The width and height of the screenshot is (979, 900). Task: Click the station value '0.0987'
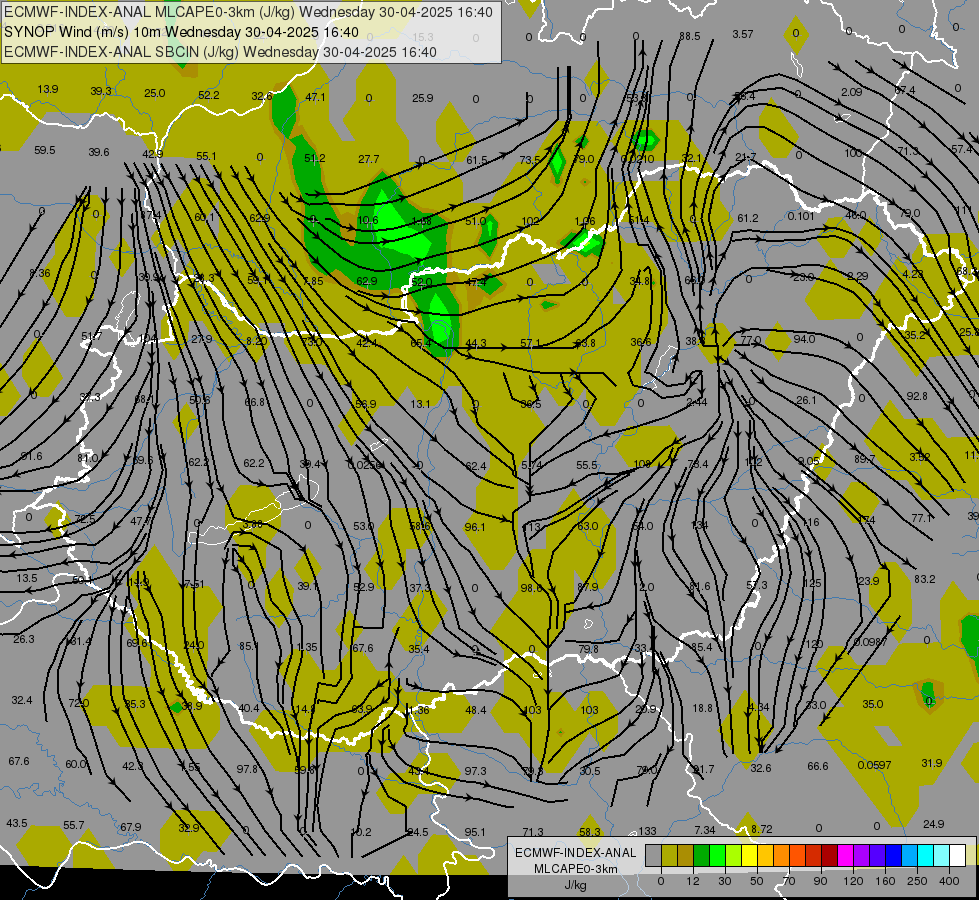870,642
